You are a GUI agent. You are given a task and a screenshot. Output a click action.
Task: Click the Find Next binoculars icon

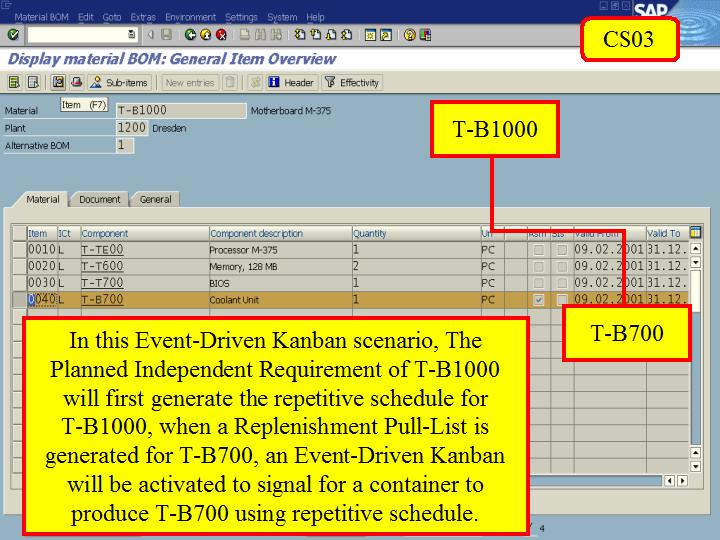(276, 34)
